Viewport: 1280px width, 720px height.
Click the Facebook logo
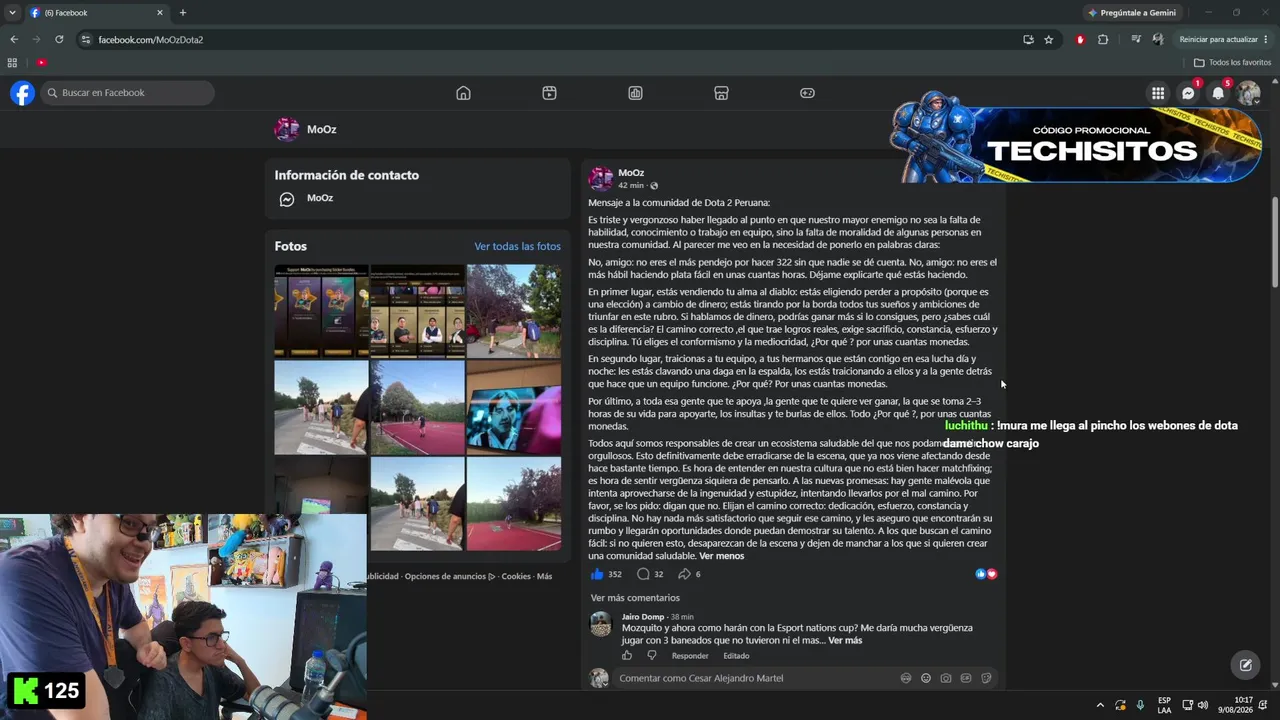(22, 93)
